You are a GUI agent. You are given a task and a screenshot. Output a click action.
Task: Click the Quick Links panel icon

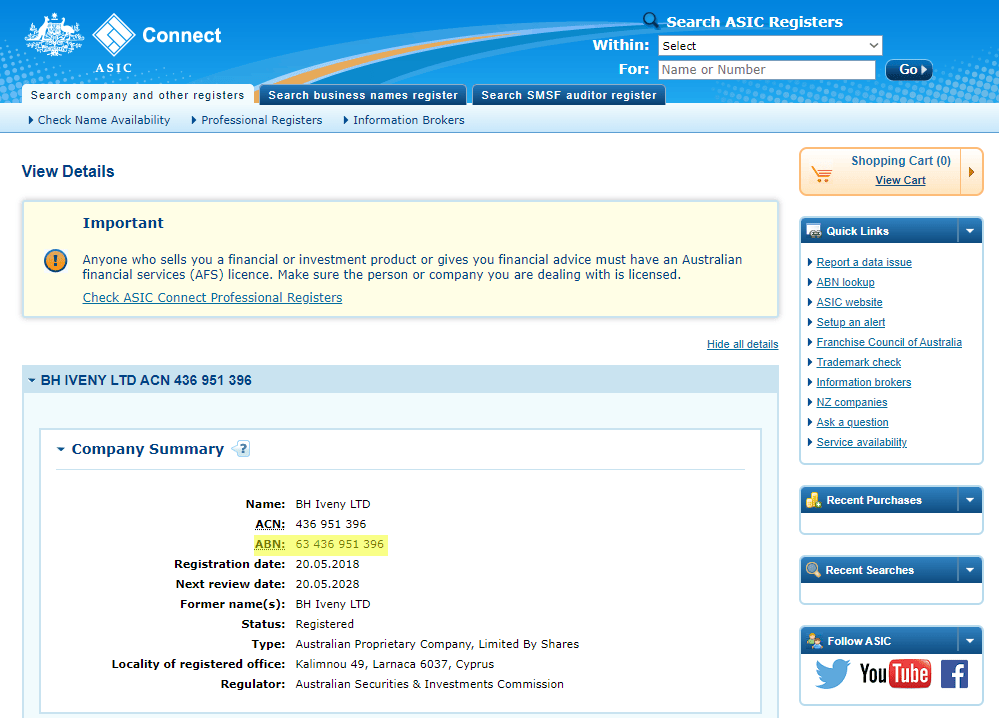click(814, 231)
